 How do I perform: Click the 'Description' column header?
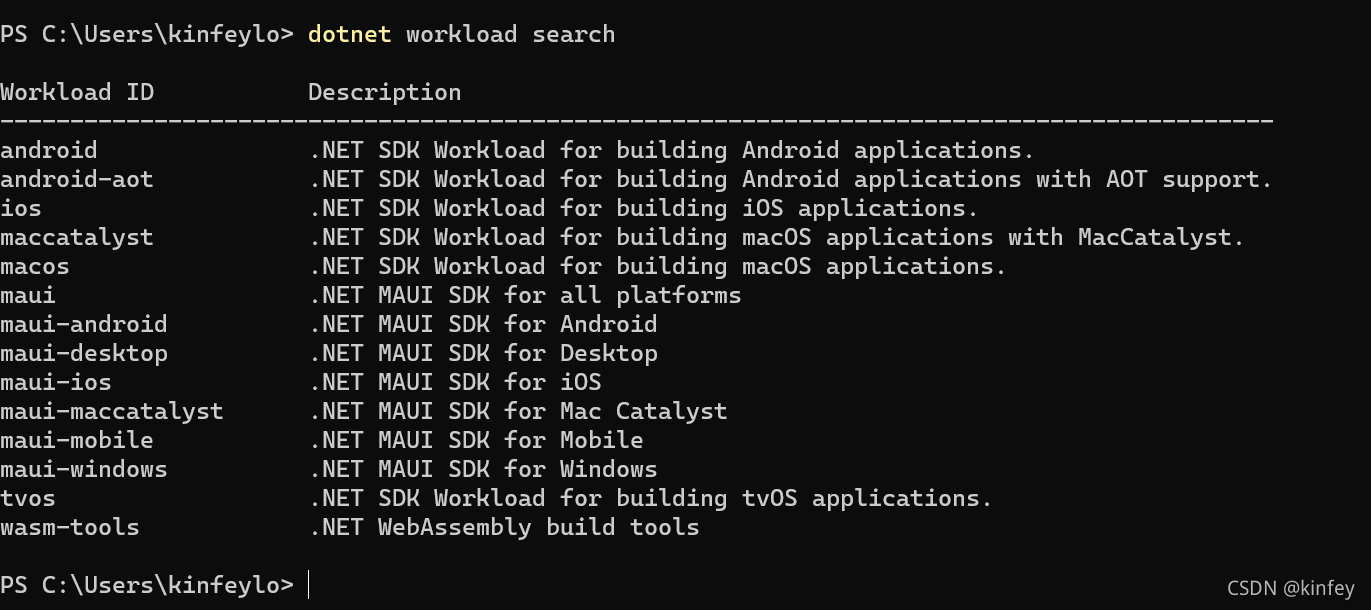pyautogui.click(x=384, y=93)
